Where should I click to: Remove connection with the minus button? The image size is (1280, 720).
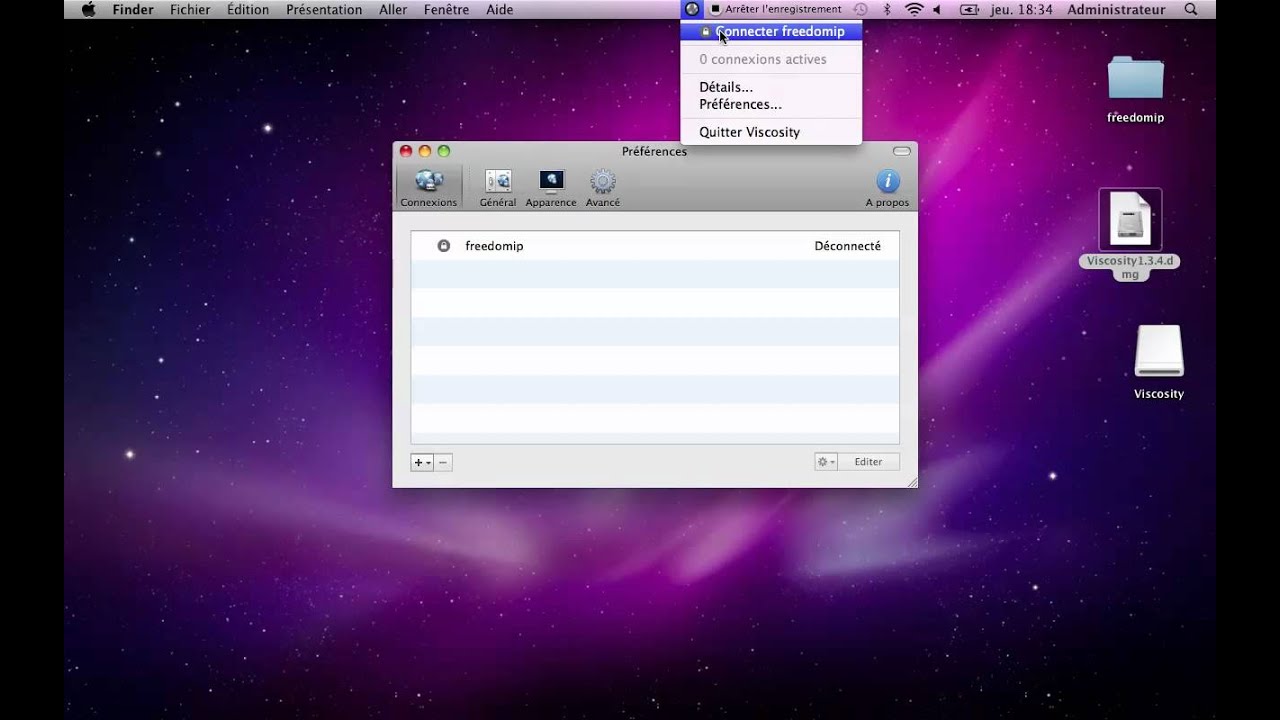click(x=443, y=462)
